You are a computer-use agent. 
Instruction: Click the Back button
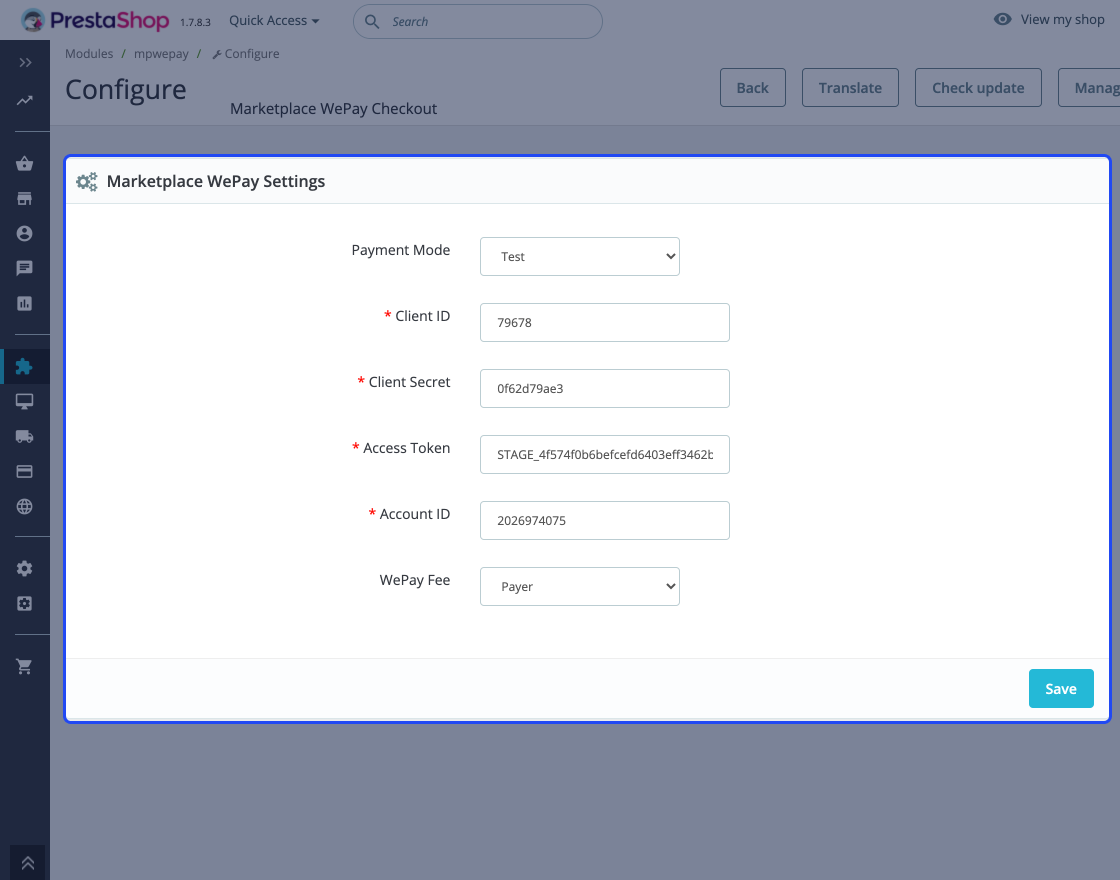[x=753, y=88]
